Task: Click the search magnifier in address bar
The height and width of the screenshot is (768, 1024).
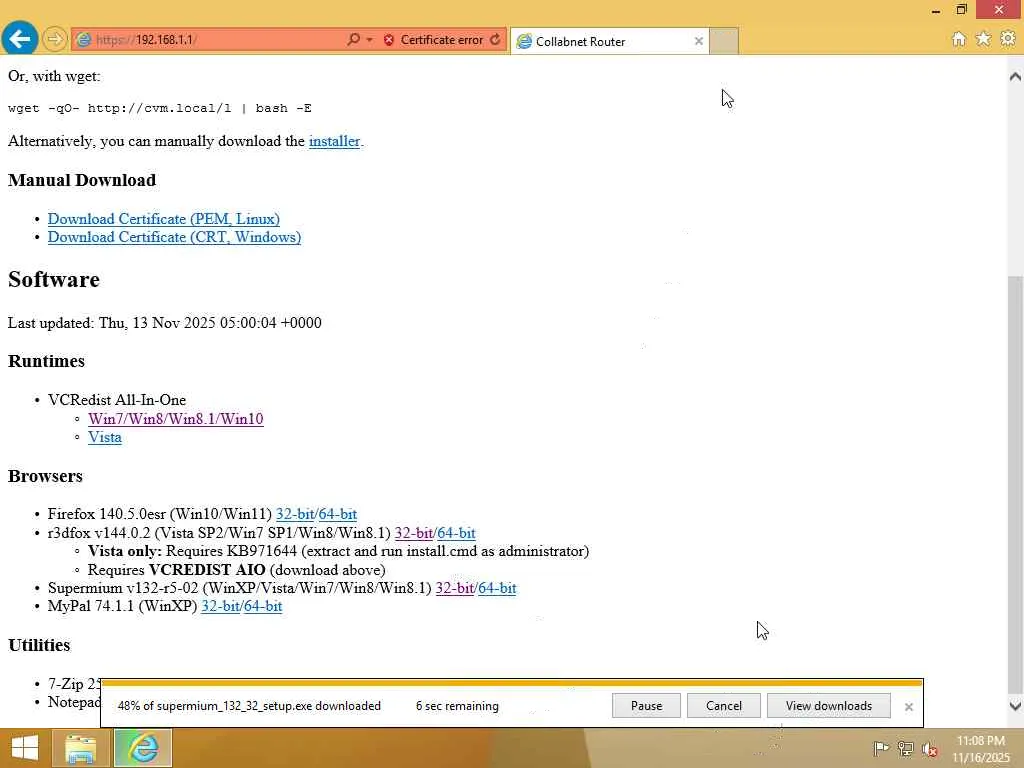Action: pyautogui.click(x=353, y=40)
